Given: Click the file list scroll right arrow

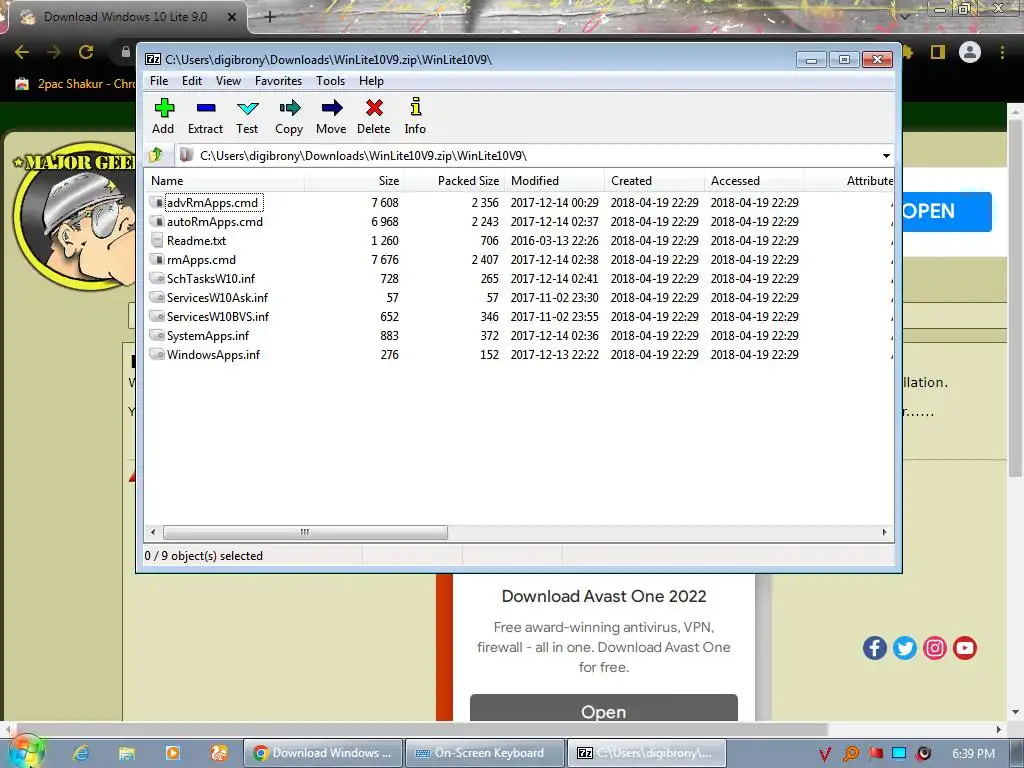Looking at the screenshot, I should pyautogui.click(x=884, y=532).
